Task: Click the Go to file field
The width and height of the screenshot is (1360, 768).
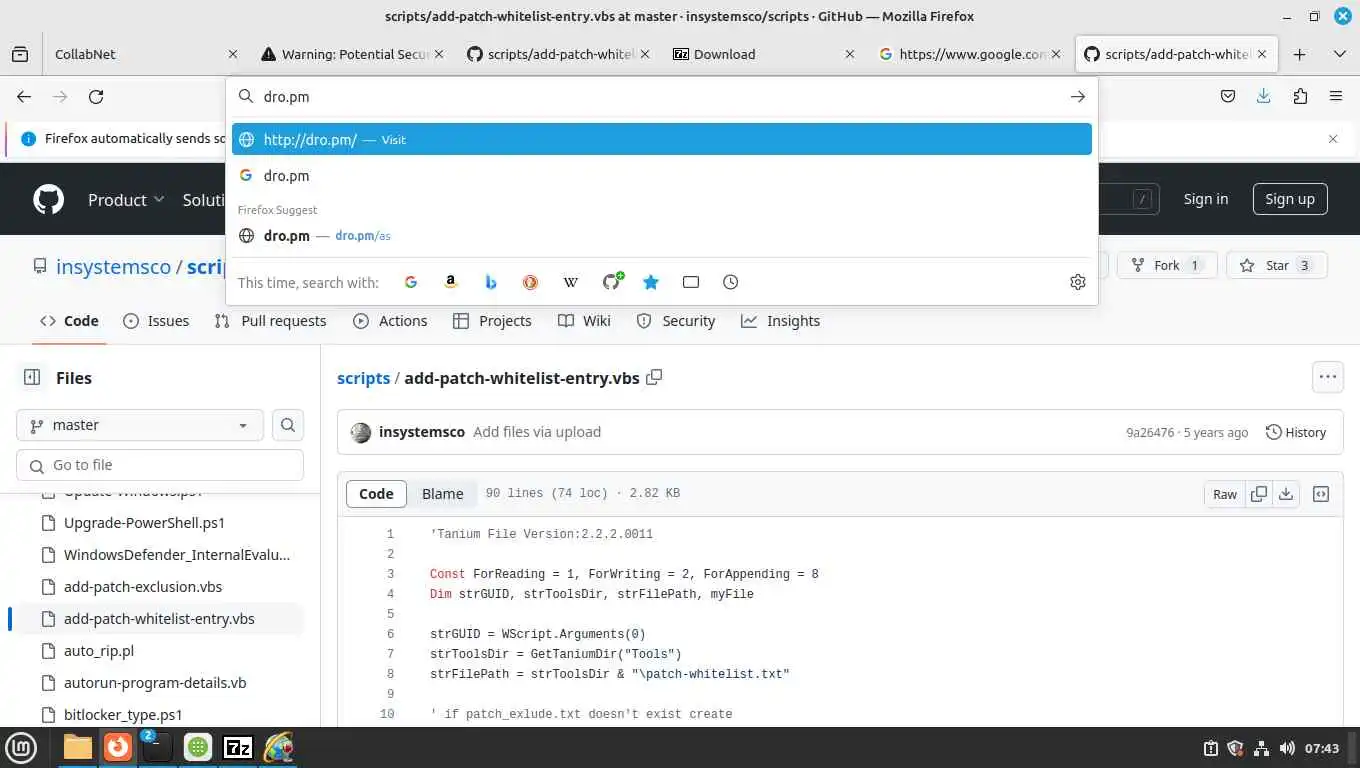Action: [x=160, y=465]
